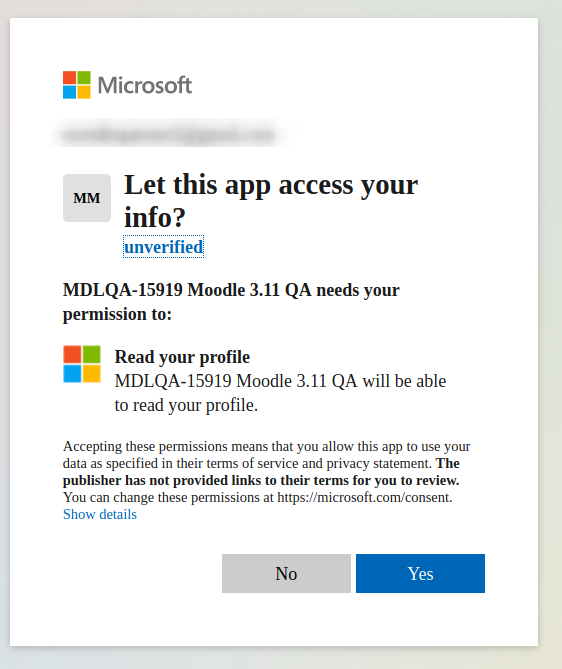Open the unverified publisher link
This screenshot has height=669, width=562.
pyautogui.click(x=163, y=247)
